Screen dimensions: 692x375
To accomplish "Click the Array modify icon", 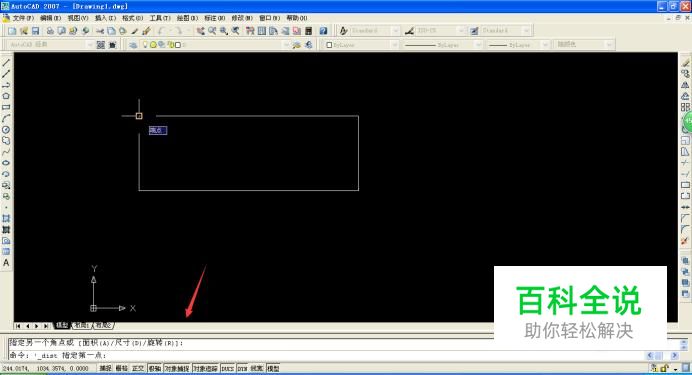I will [x=685, y=107].
